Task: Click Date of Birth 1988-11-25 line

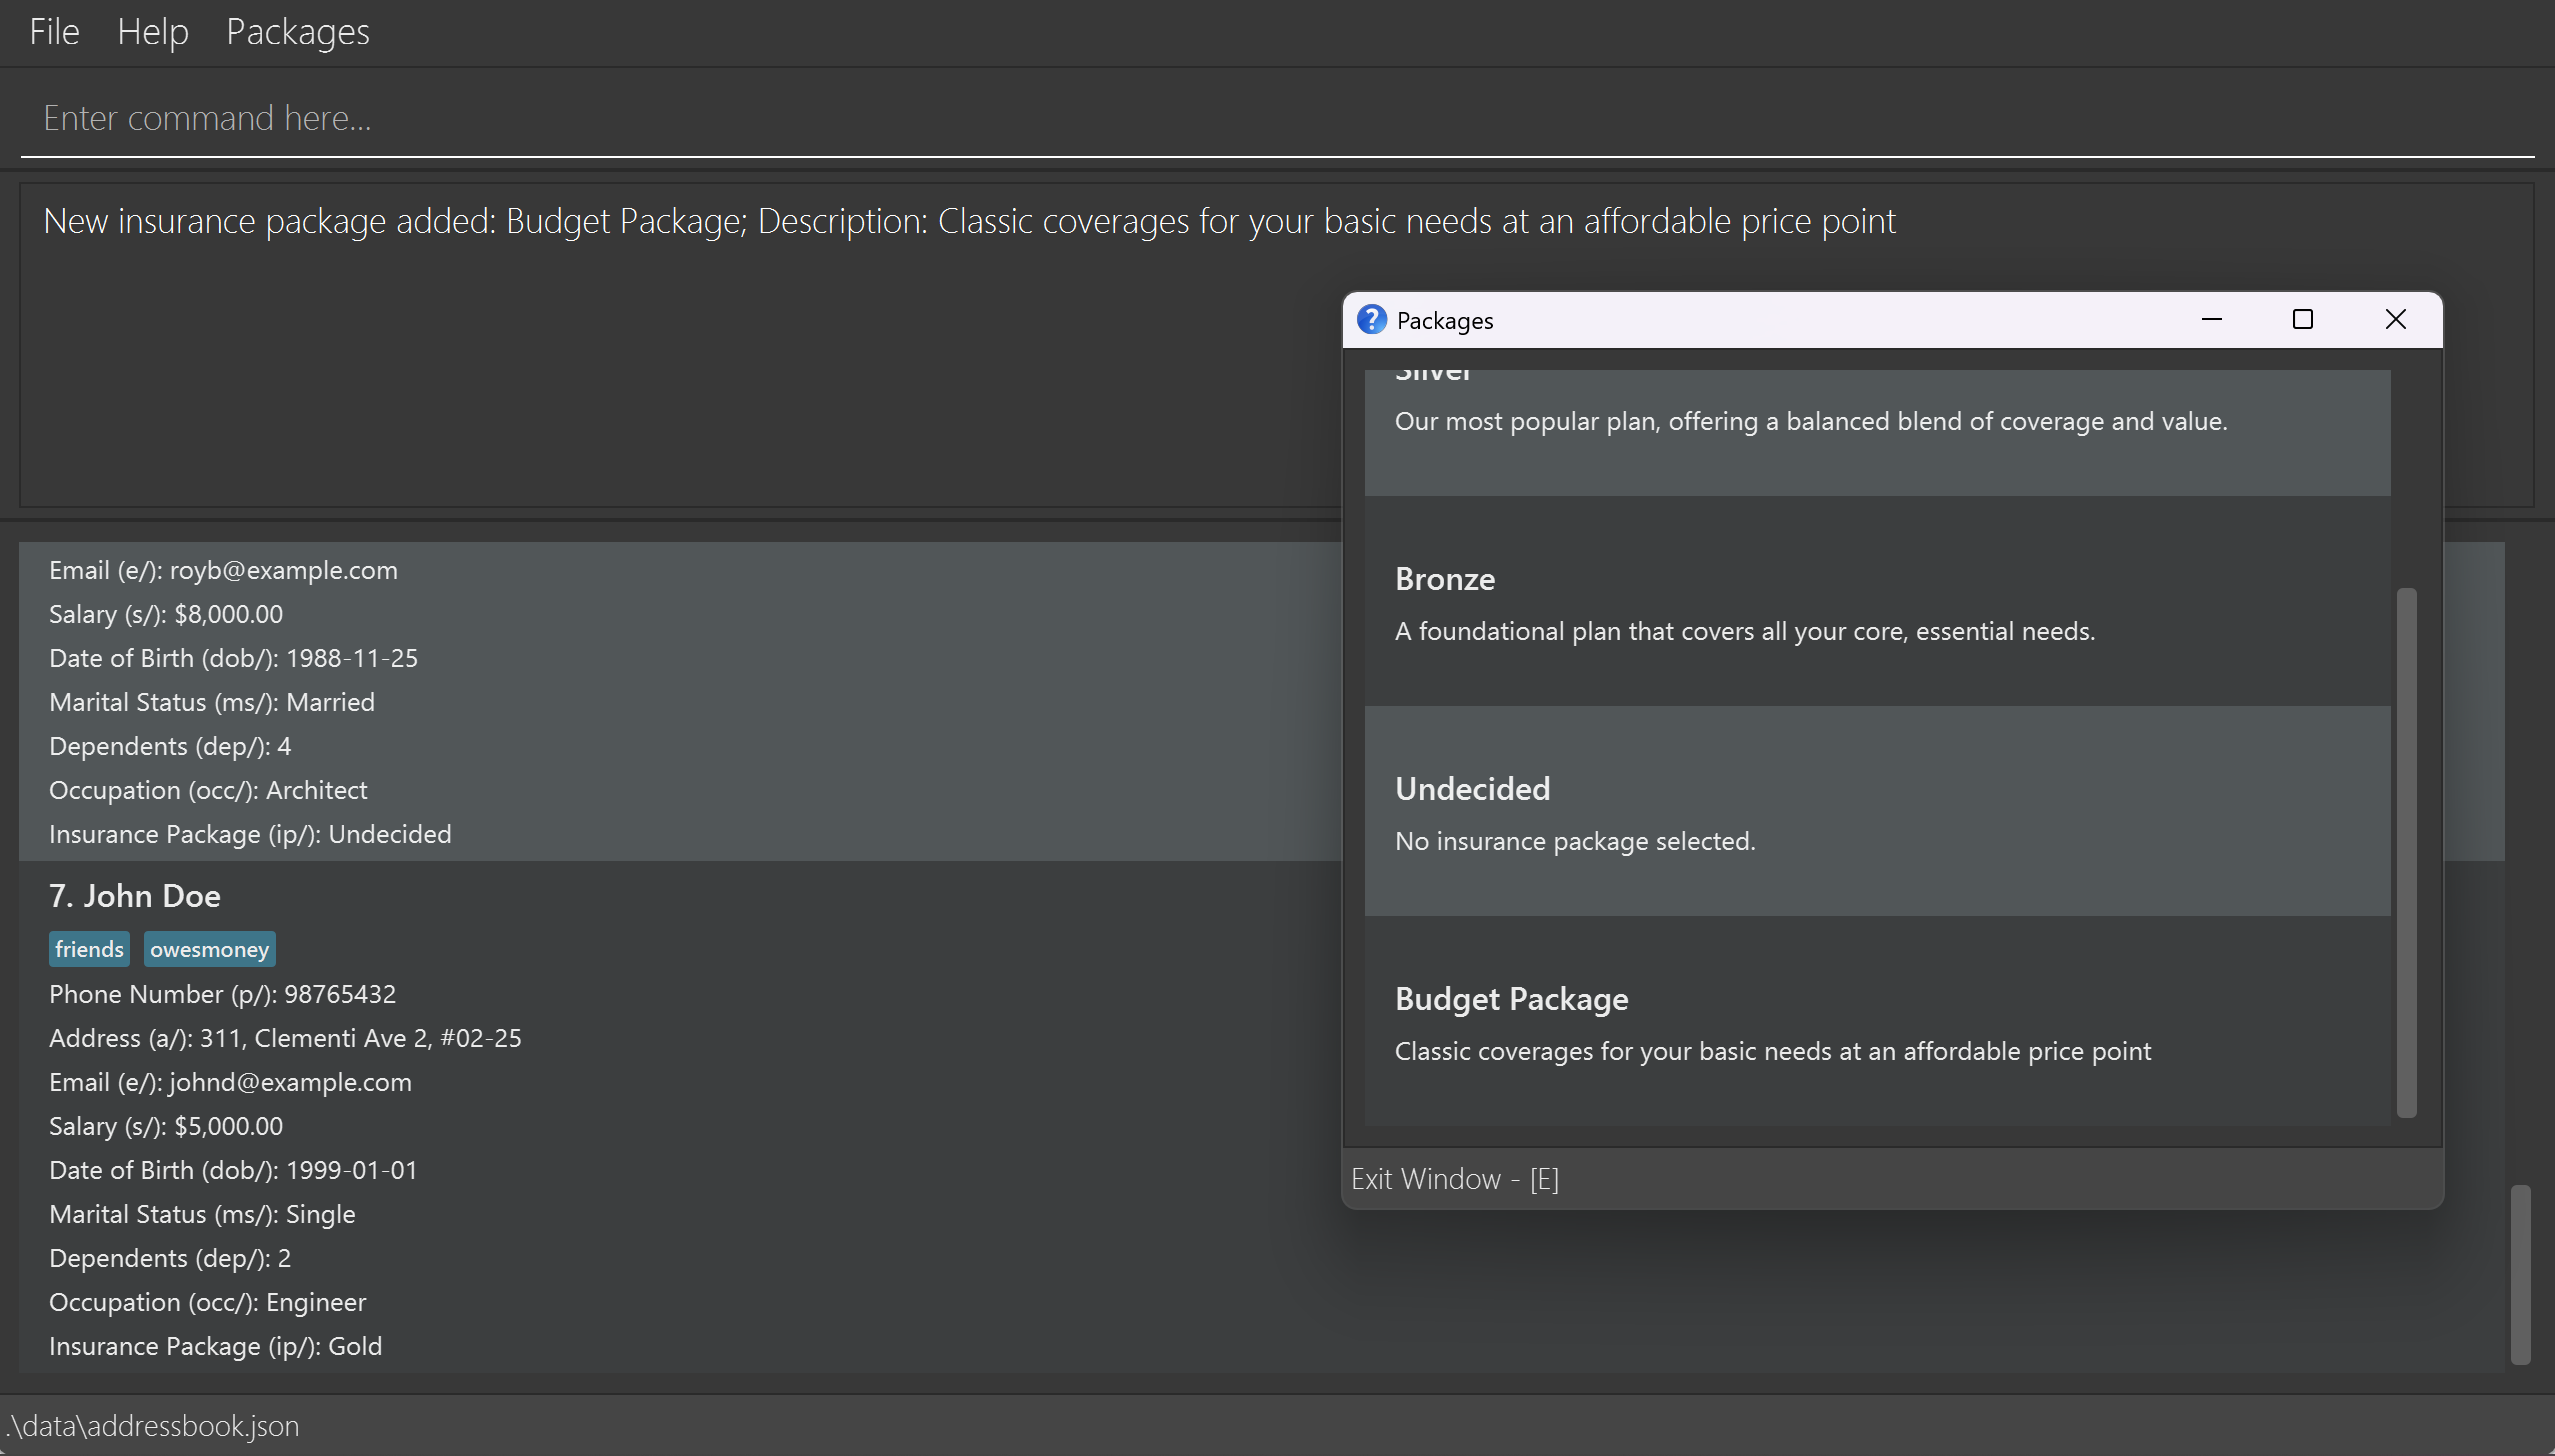Action: (233, 658)
